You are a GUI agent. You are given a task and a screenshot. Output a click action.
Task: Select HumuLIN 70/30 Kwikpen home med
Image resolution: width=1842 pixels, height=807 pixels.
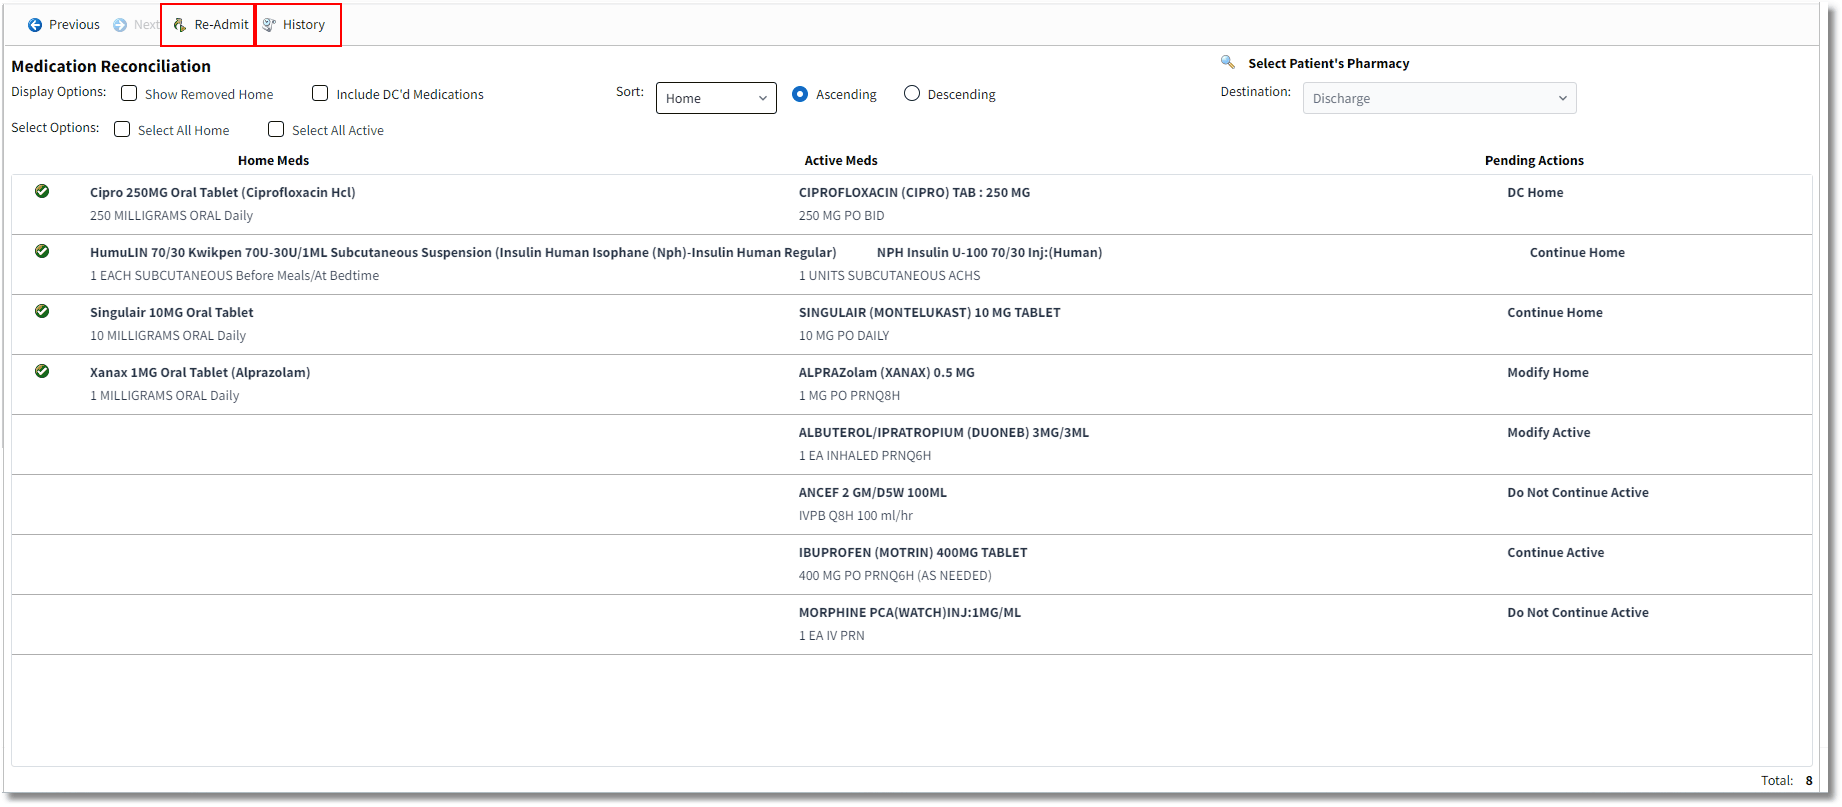pos(463,253)
